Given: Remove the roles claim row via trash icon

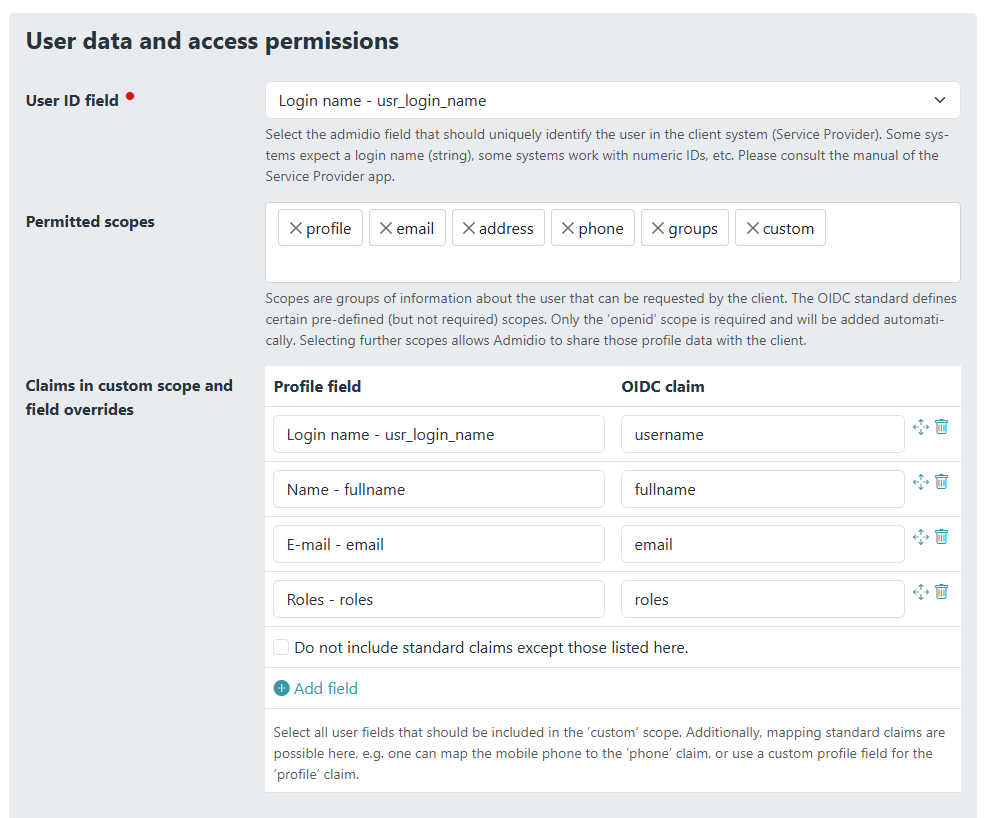Looking at the screenshot, I should pos(941,592).
